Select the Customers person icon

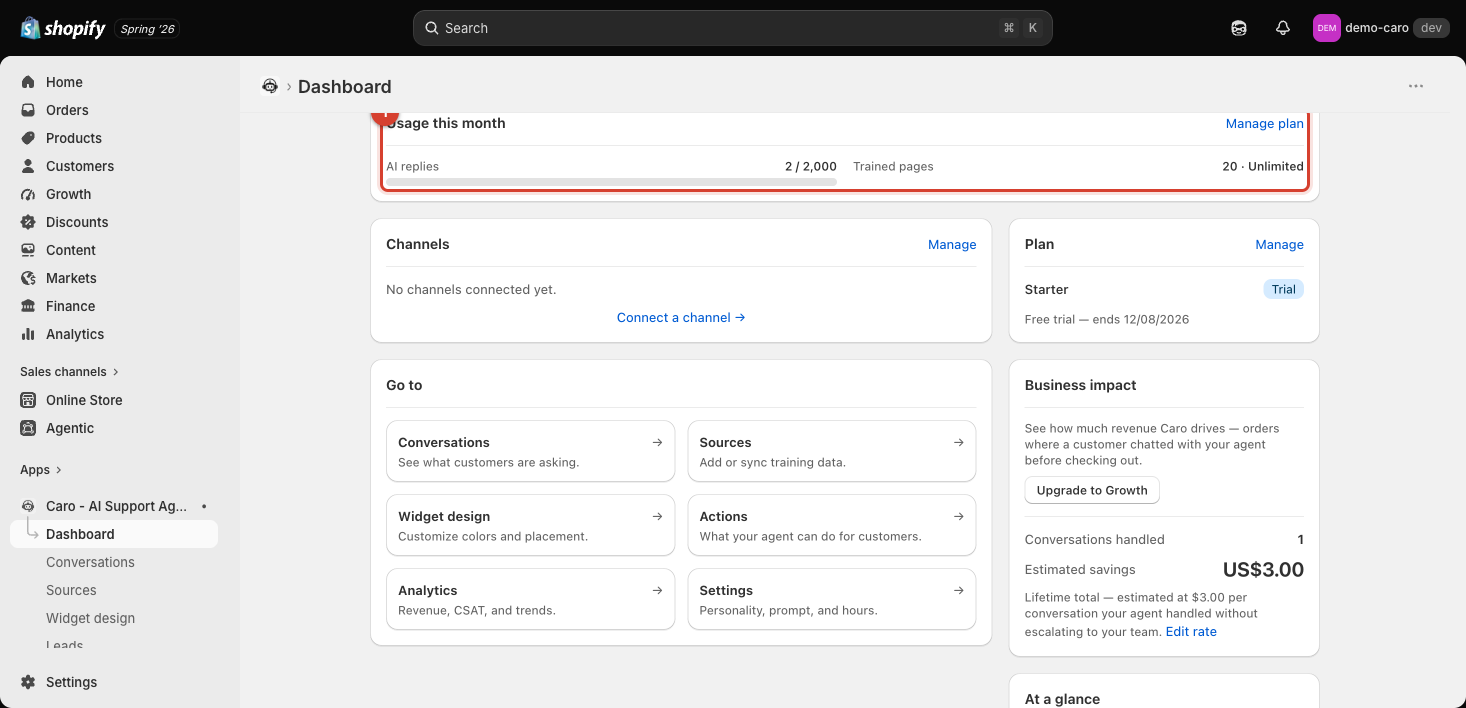28,166
